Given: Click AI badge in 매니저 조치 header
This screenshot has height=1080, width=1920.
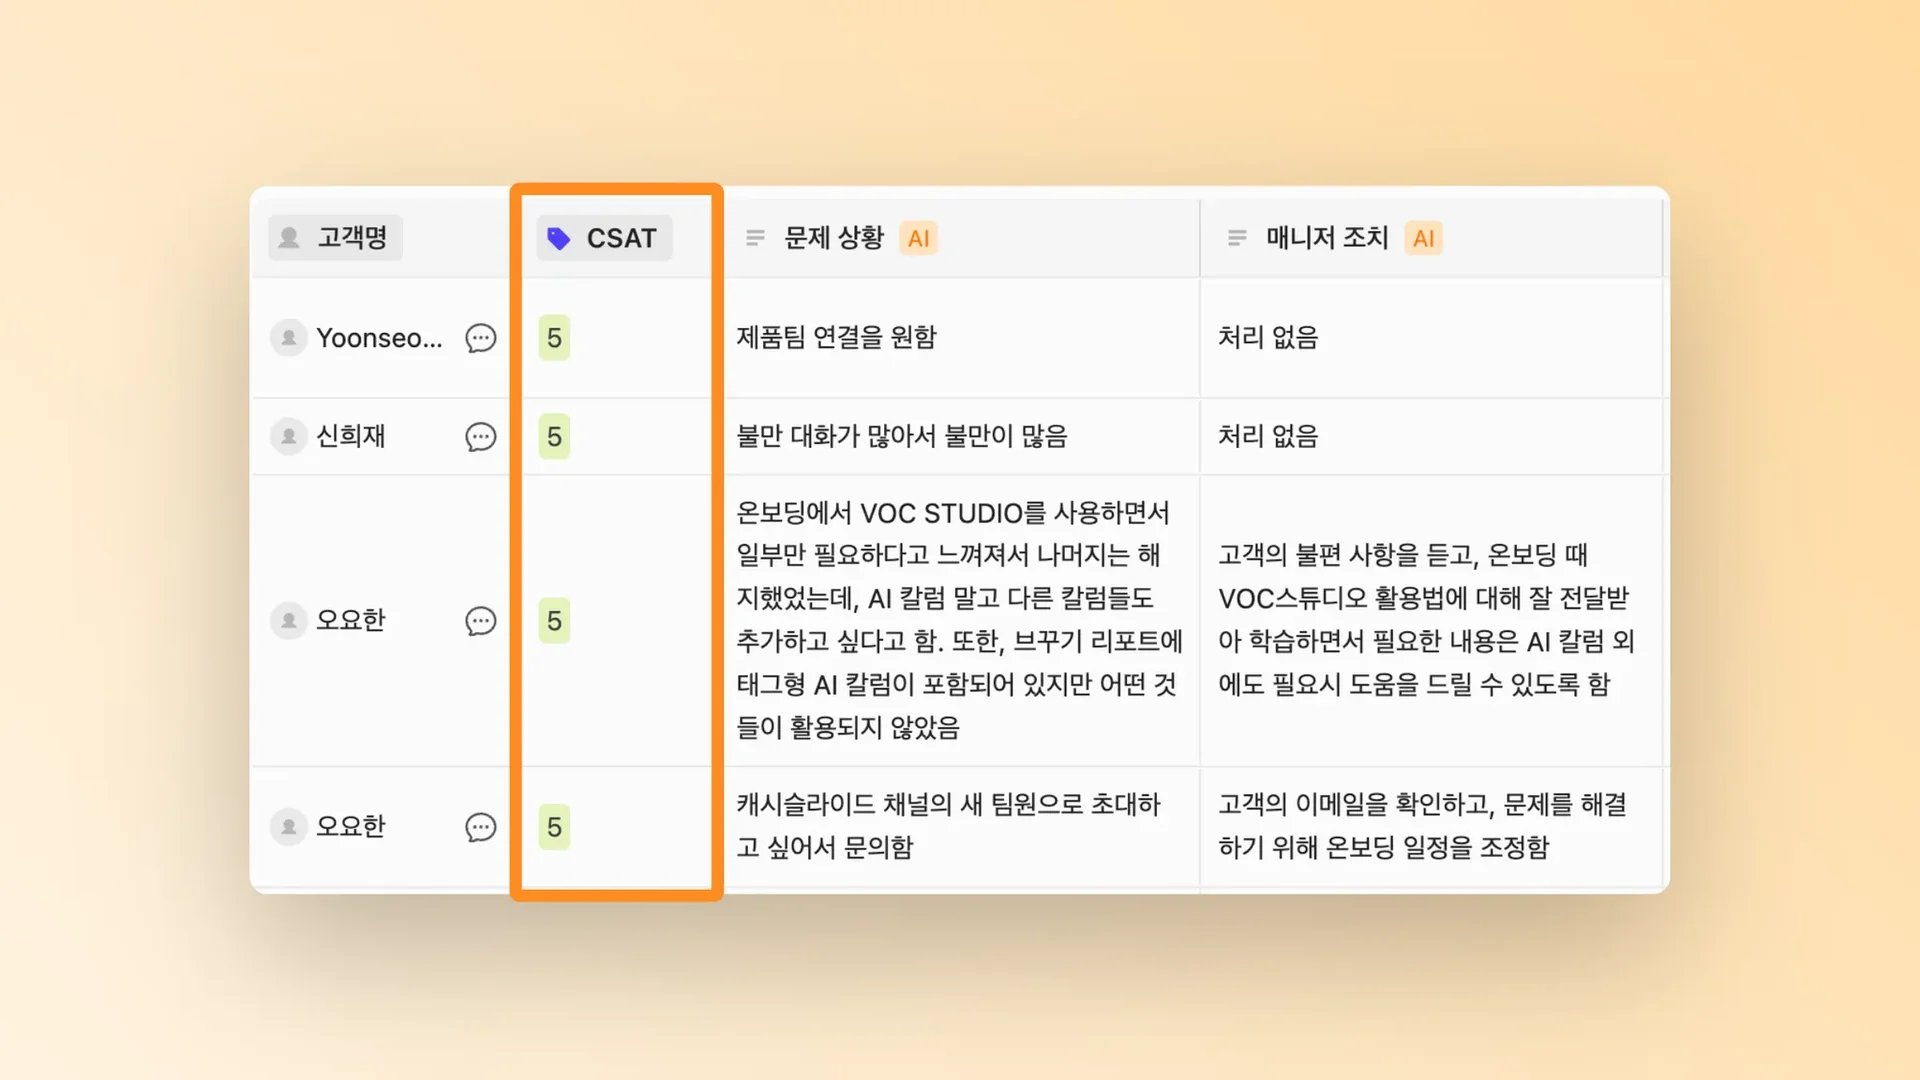Looking at the screenshot, I should click(1423, 238).
